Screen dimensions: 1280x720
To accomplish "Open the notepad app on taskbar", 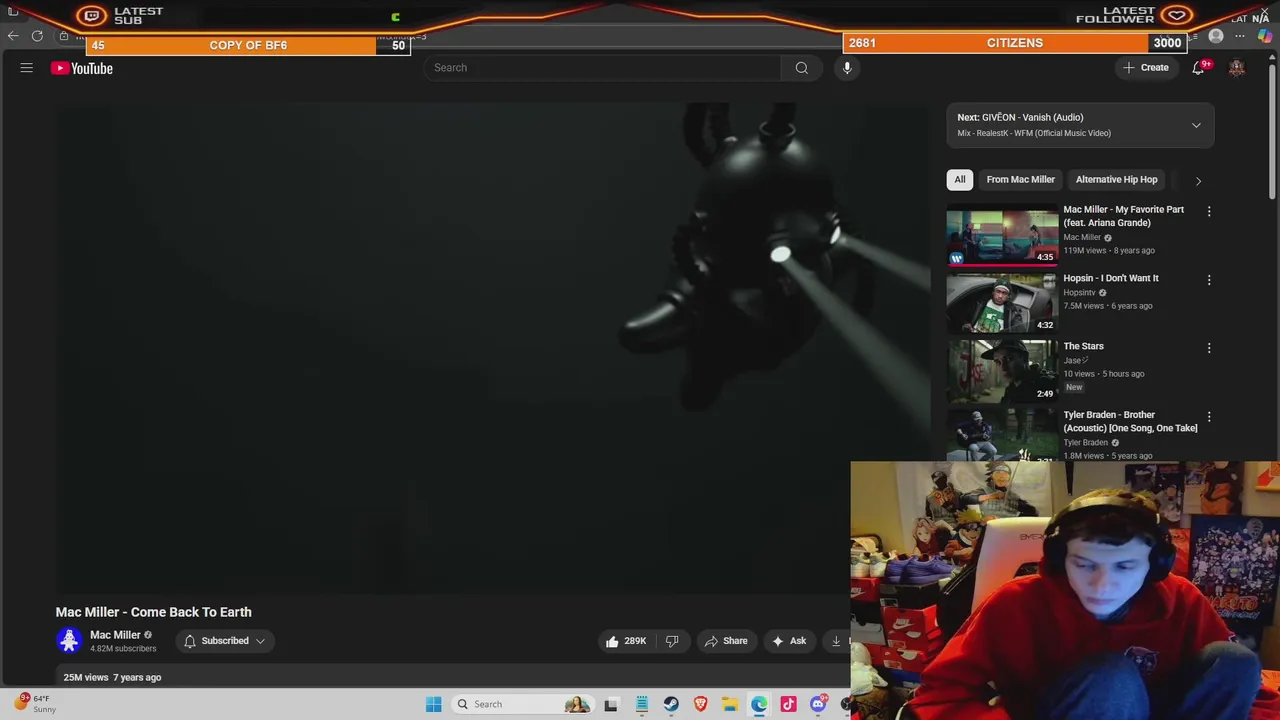I will coord(641,704).
